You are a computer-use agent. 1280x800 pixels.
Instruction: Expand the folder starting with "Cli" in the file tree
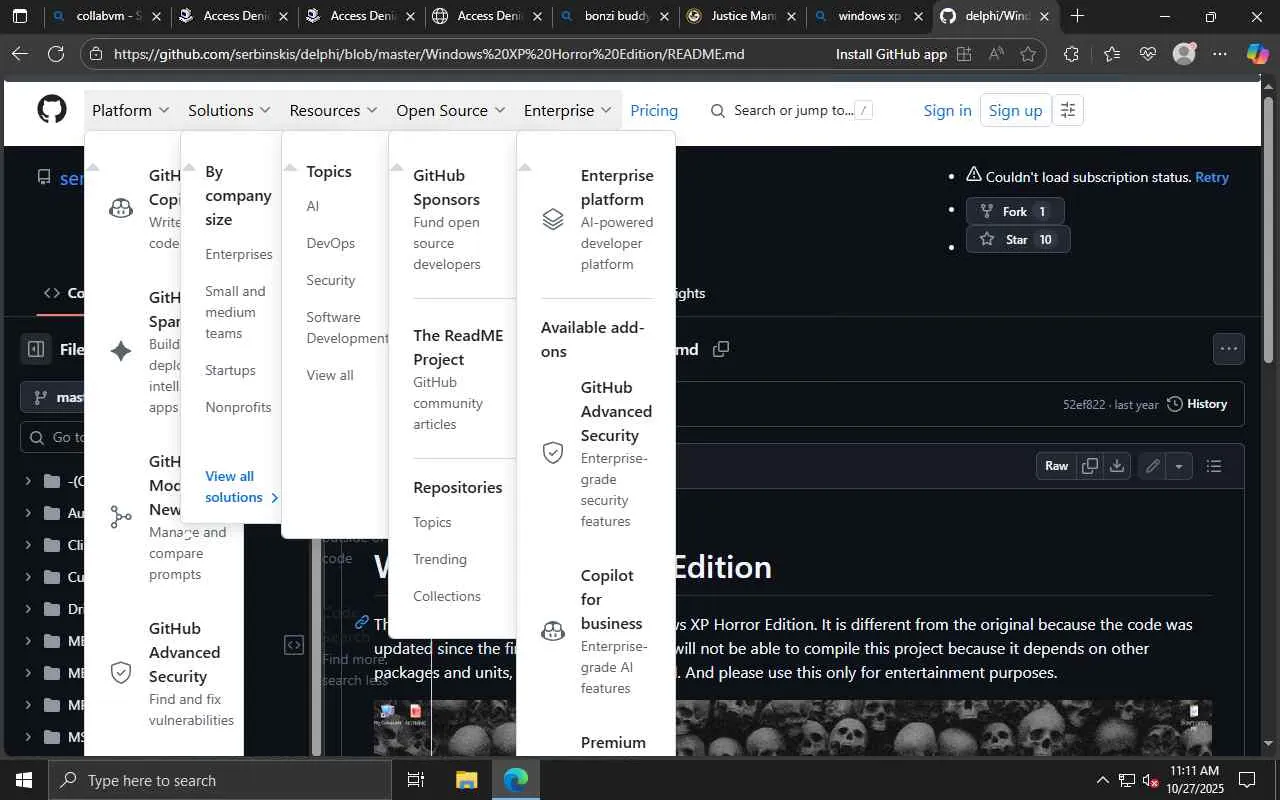click(27, 545)
